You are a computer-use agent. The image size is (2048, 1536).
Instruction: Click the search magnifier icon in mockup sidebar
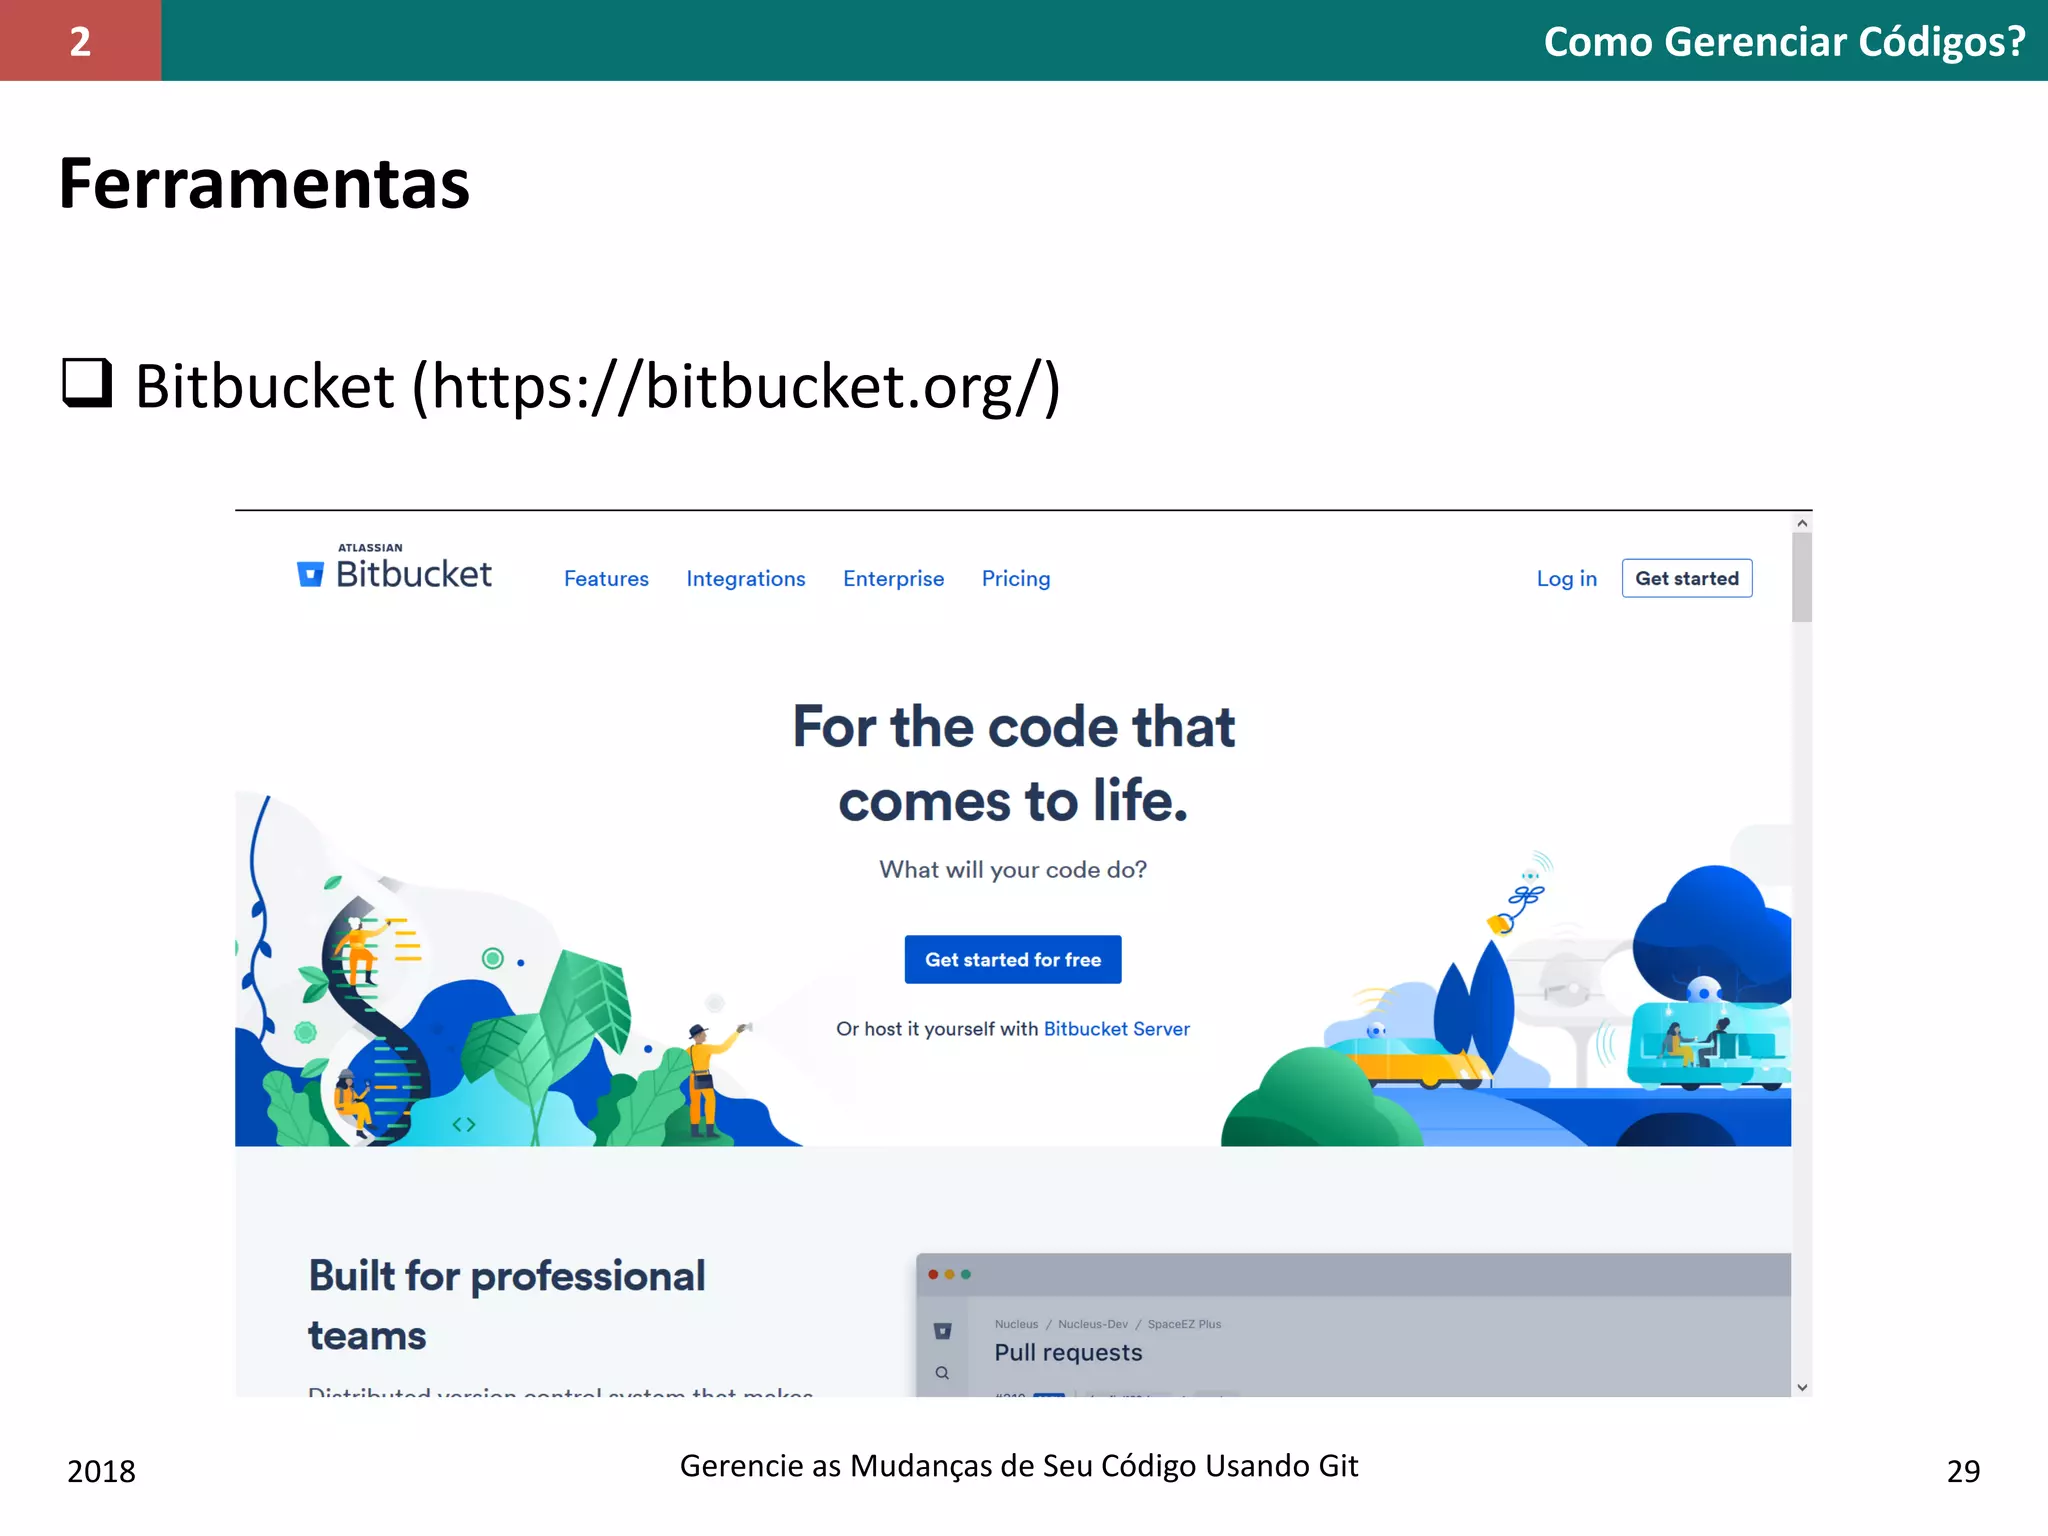[x=942, y=1373]
